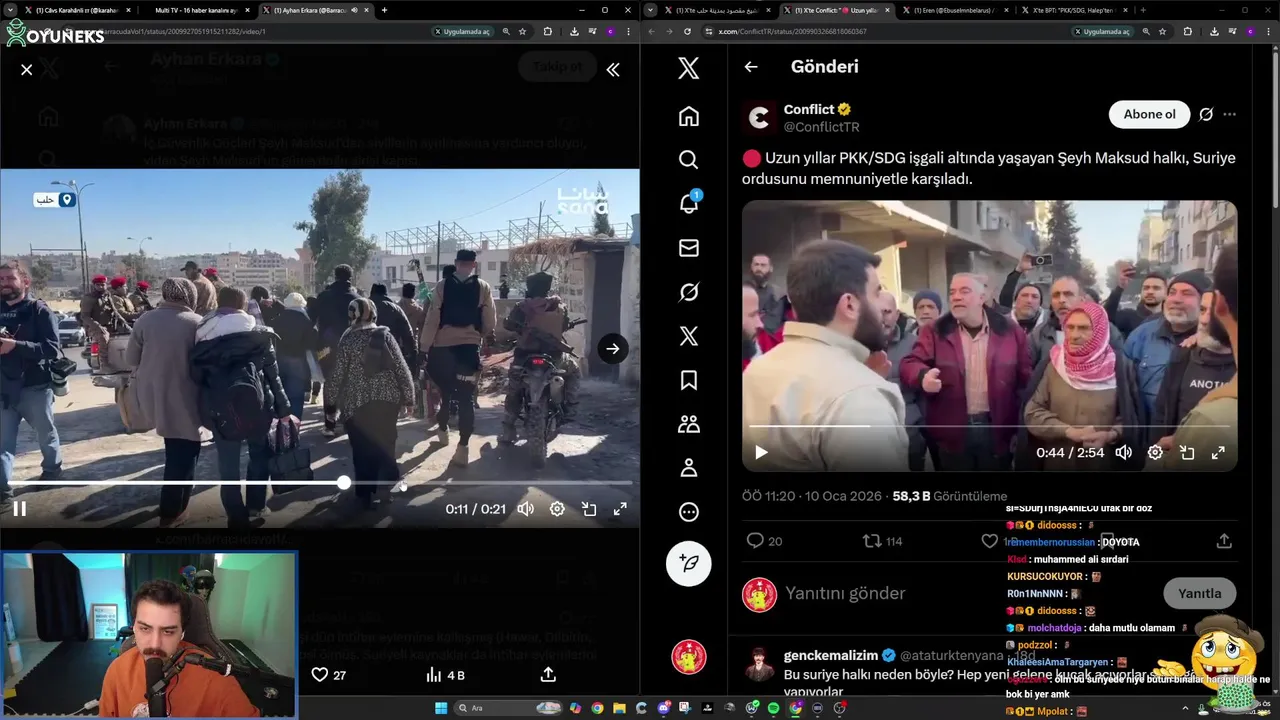The width and height of the screenshot is (1280, 720).
Task: Collapse the side panel with double chevron
Action: pyautogui.click(x=613, y=69)
